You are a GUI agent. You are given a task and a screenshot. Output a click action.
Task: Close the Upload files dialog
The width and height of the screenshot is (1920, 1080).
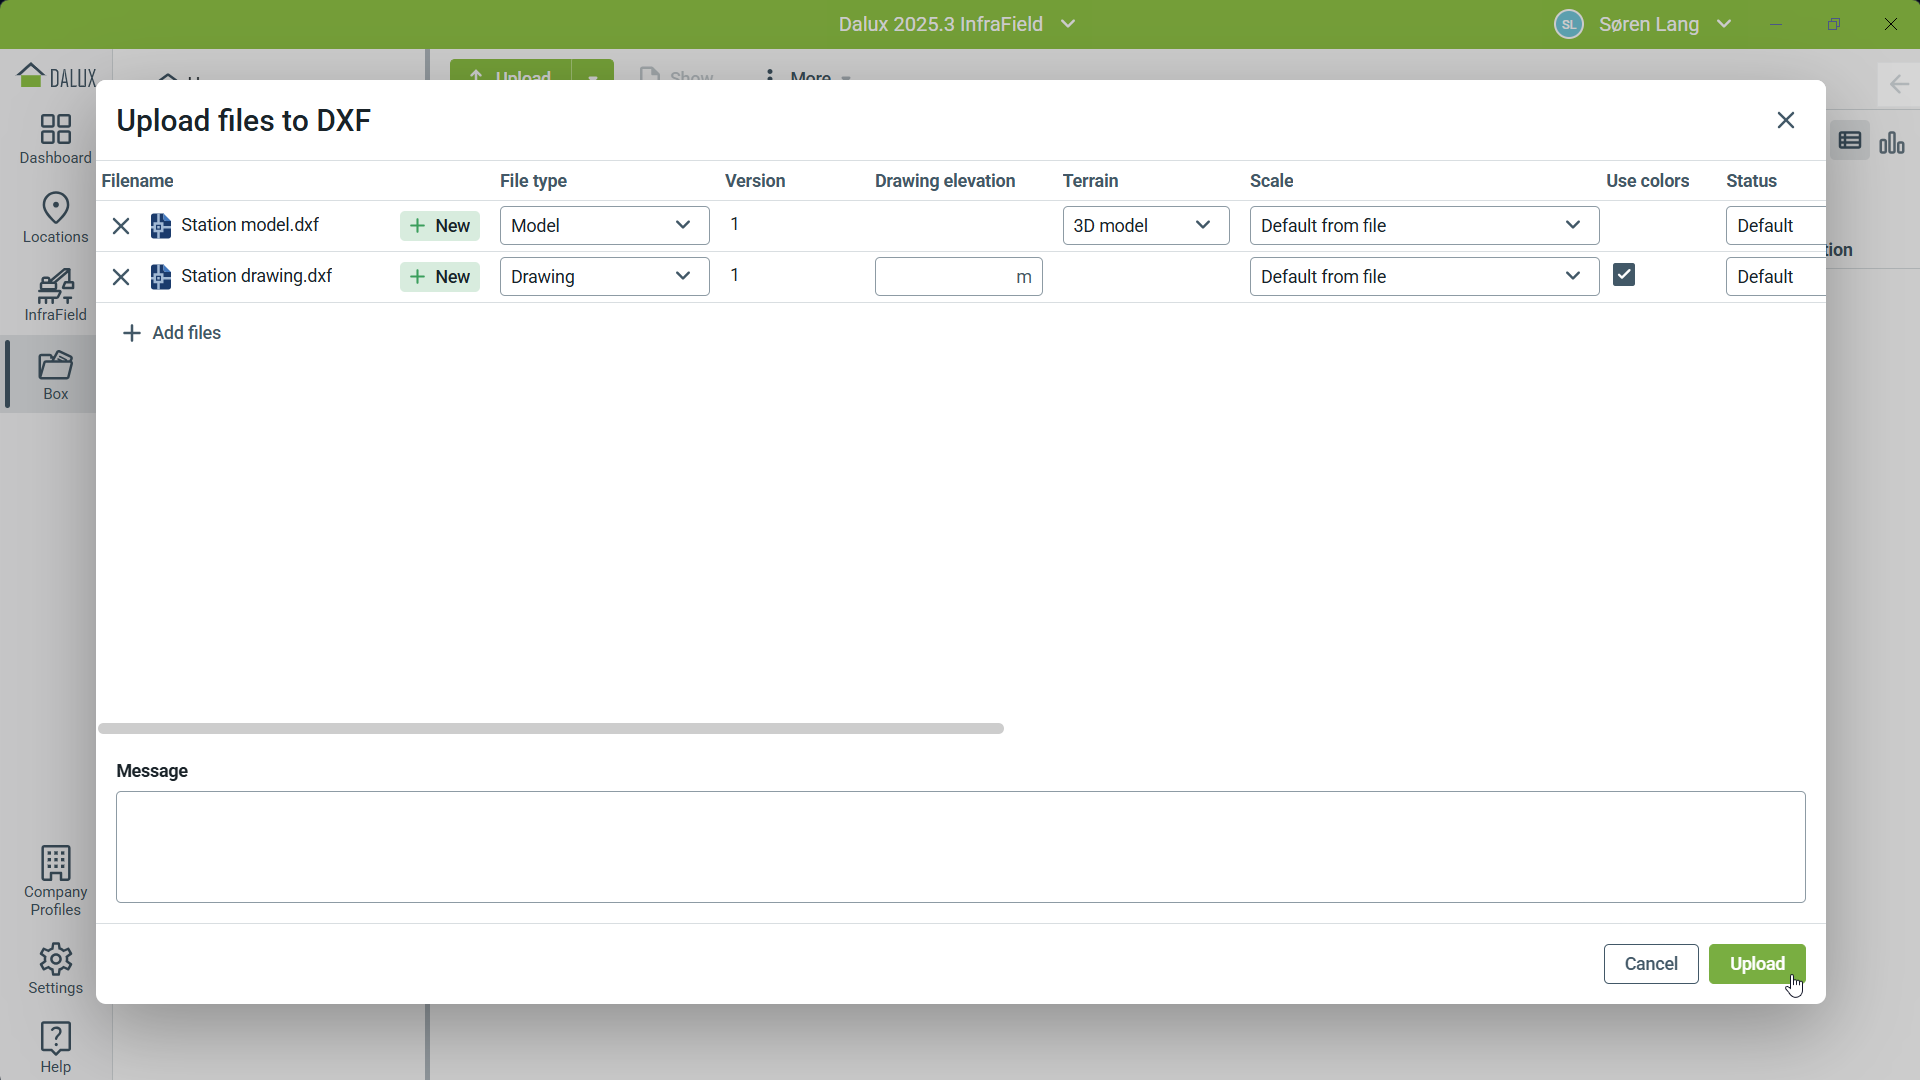[x=1786, y=120]
